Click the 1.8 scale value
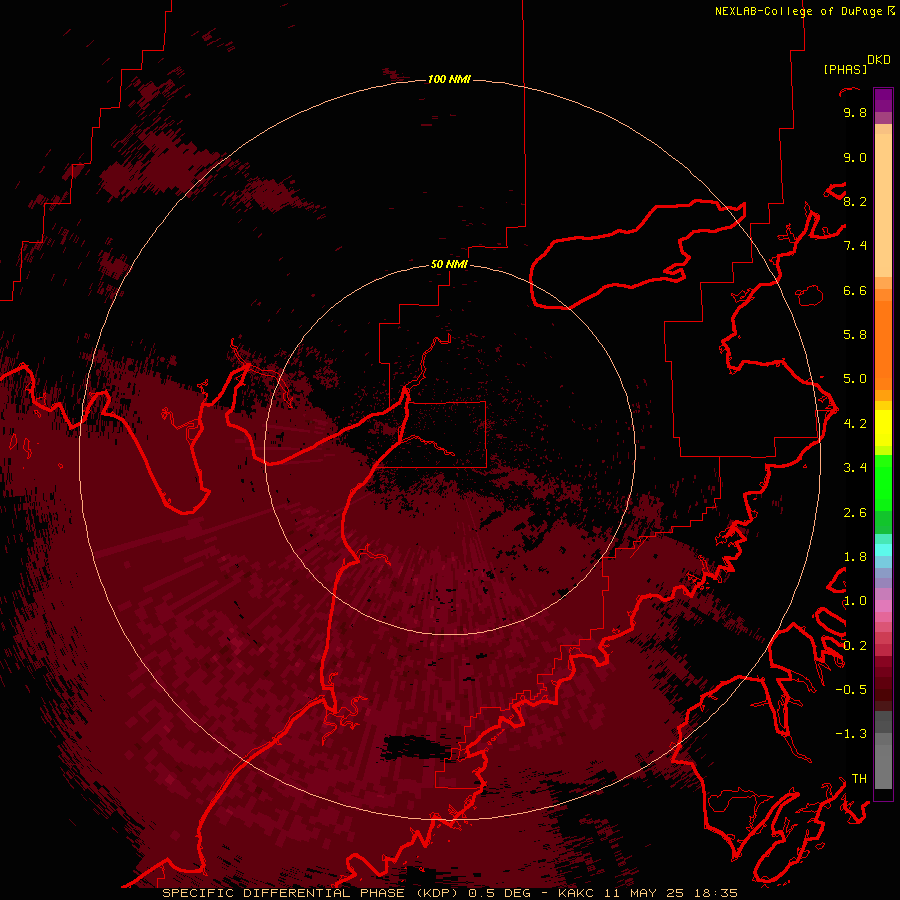This screenshot has width=900, height=900. pos(855,557)
